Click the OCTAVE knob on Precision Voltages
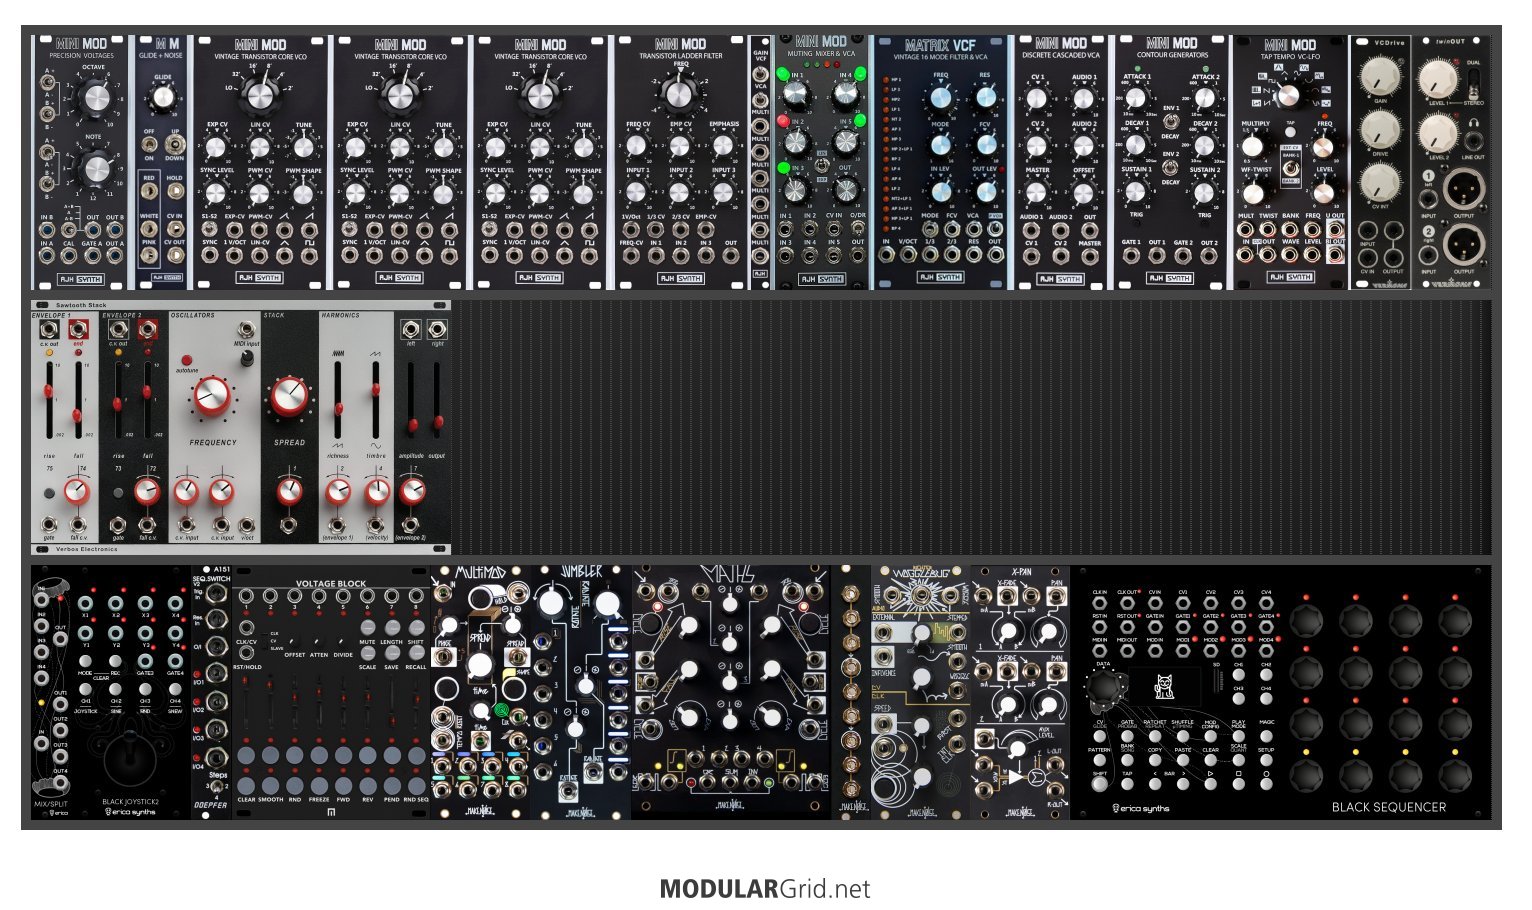Screen dimensions: 1532x910 click(95, 98)
